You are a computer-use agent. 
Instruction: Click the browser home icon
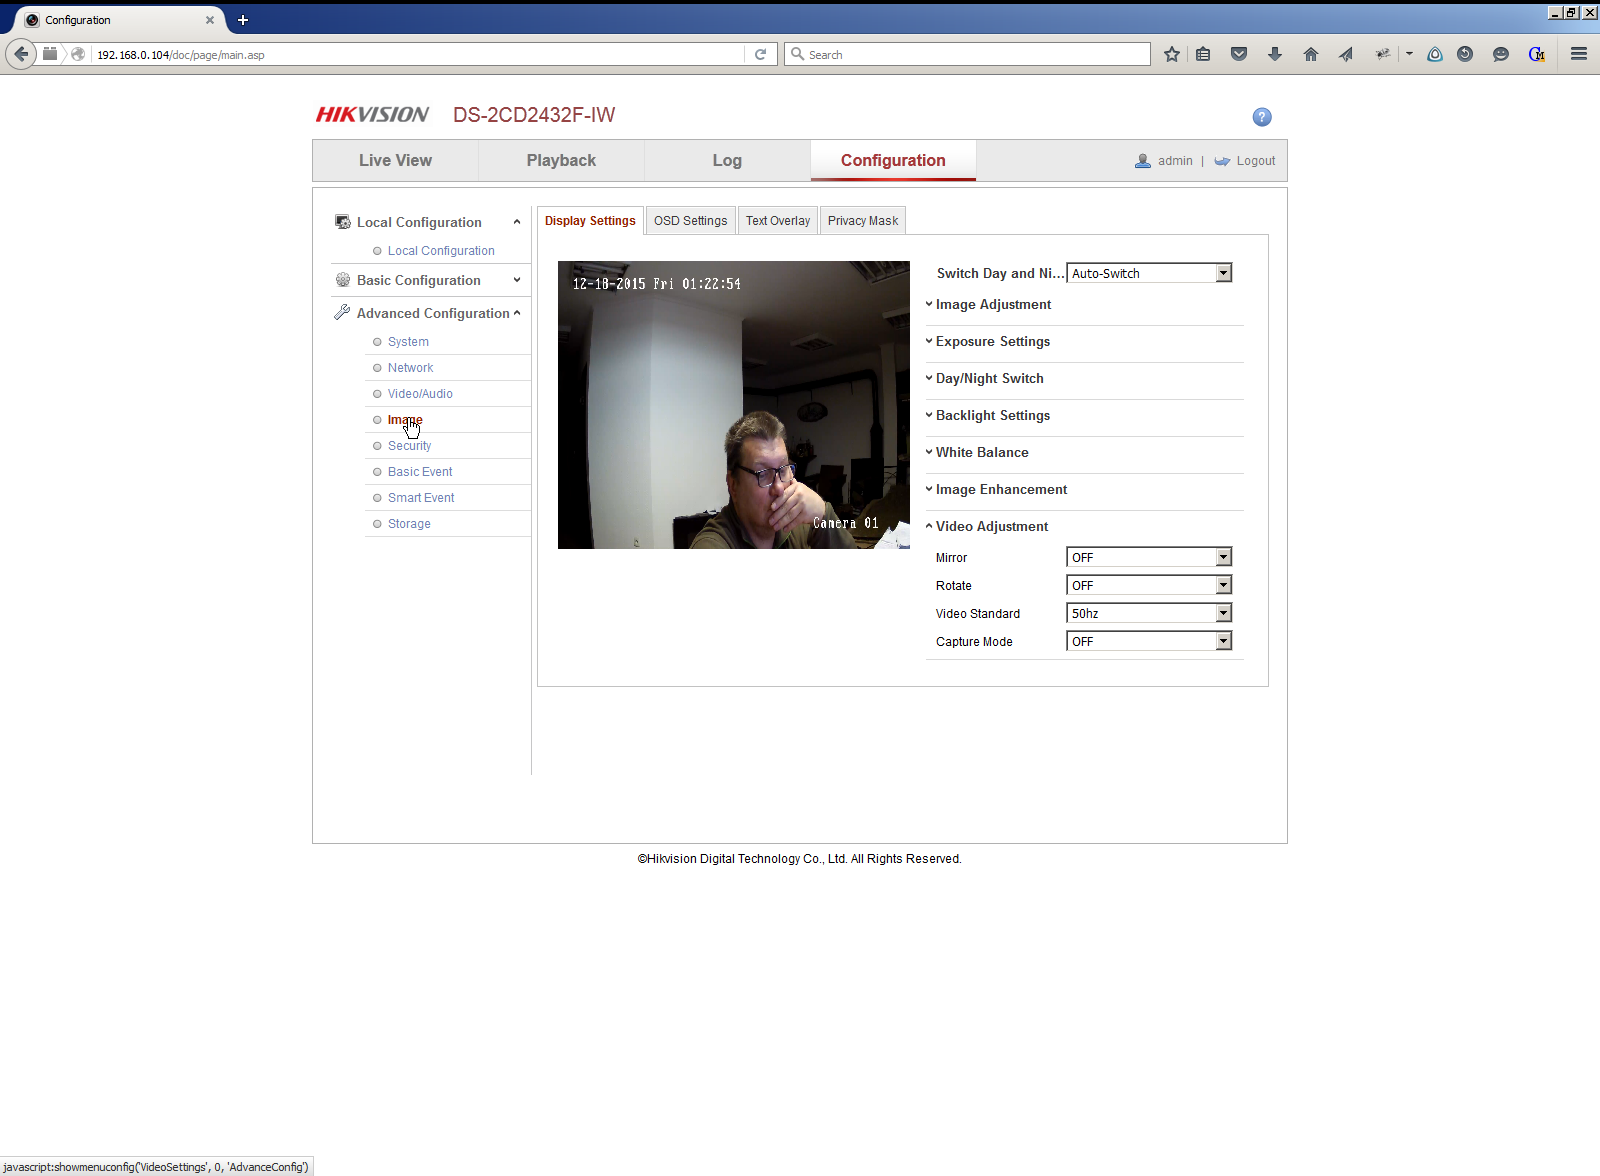pyautogui.click(x=1311, y=54)
